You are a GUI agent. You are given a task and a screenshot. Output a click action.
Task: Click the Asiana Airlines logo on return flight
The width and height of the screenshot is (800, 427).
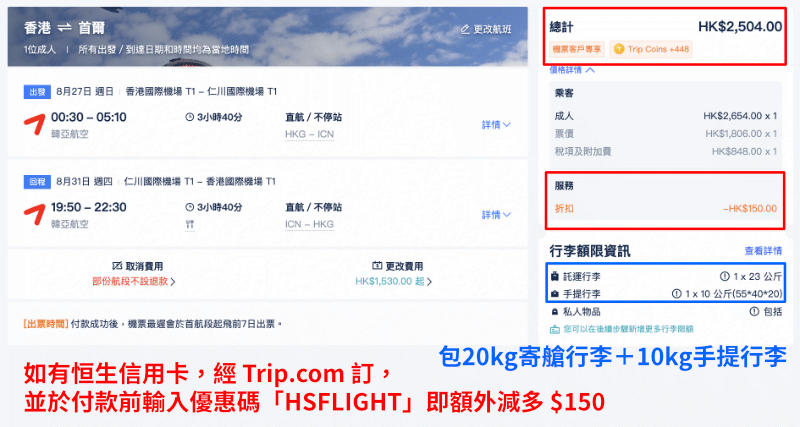[35, 214]
